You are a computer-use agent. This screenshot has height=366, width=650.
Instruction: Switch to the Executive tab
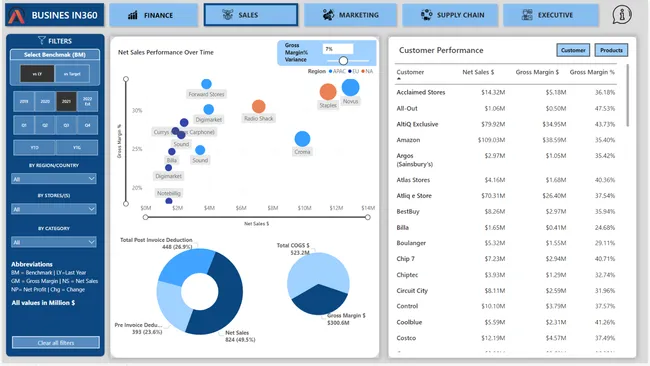tap(551, 15)
